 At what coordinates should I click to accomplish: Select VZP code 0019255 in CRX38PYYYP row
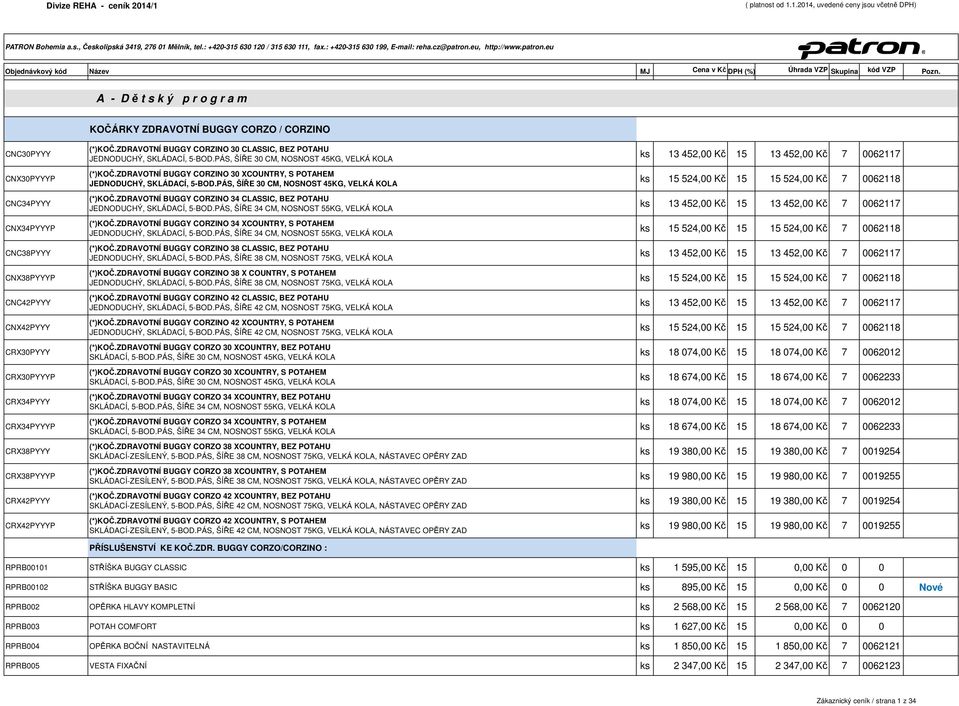point(881,477)
